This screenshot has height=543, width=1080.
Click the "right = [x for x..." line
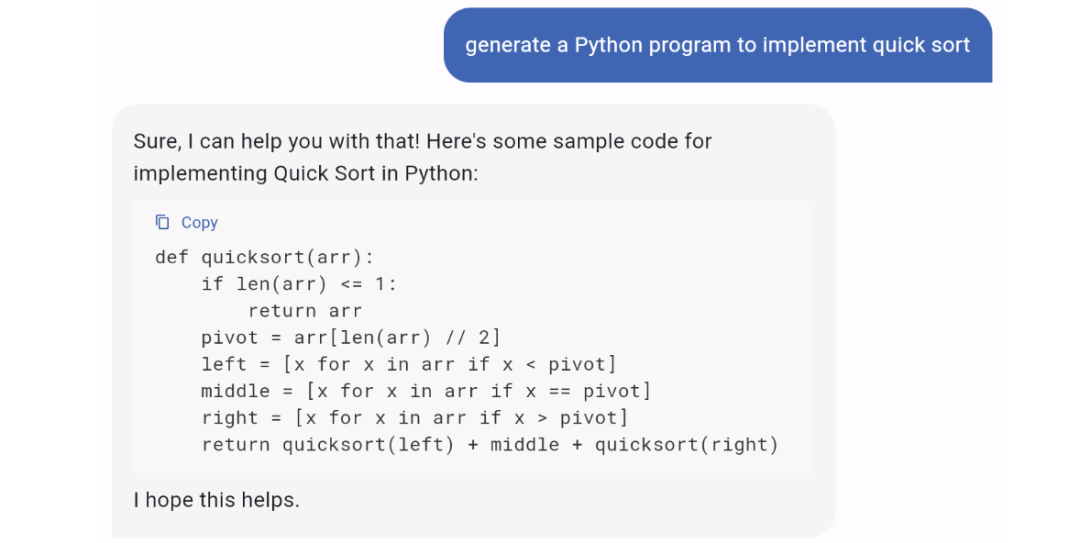point(414,418)
